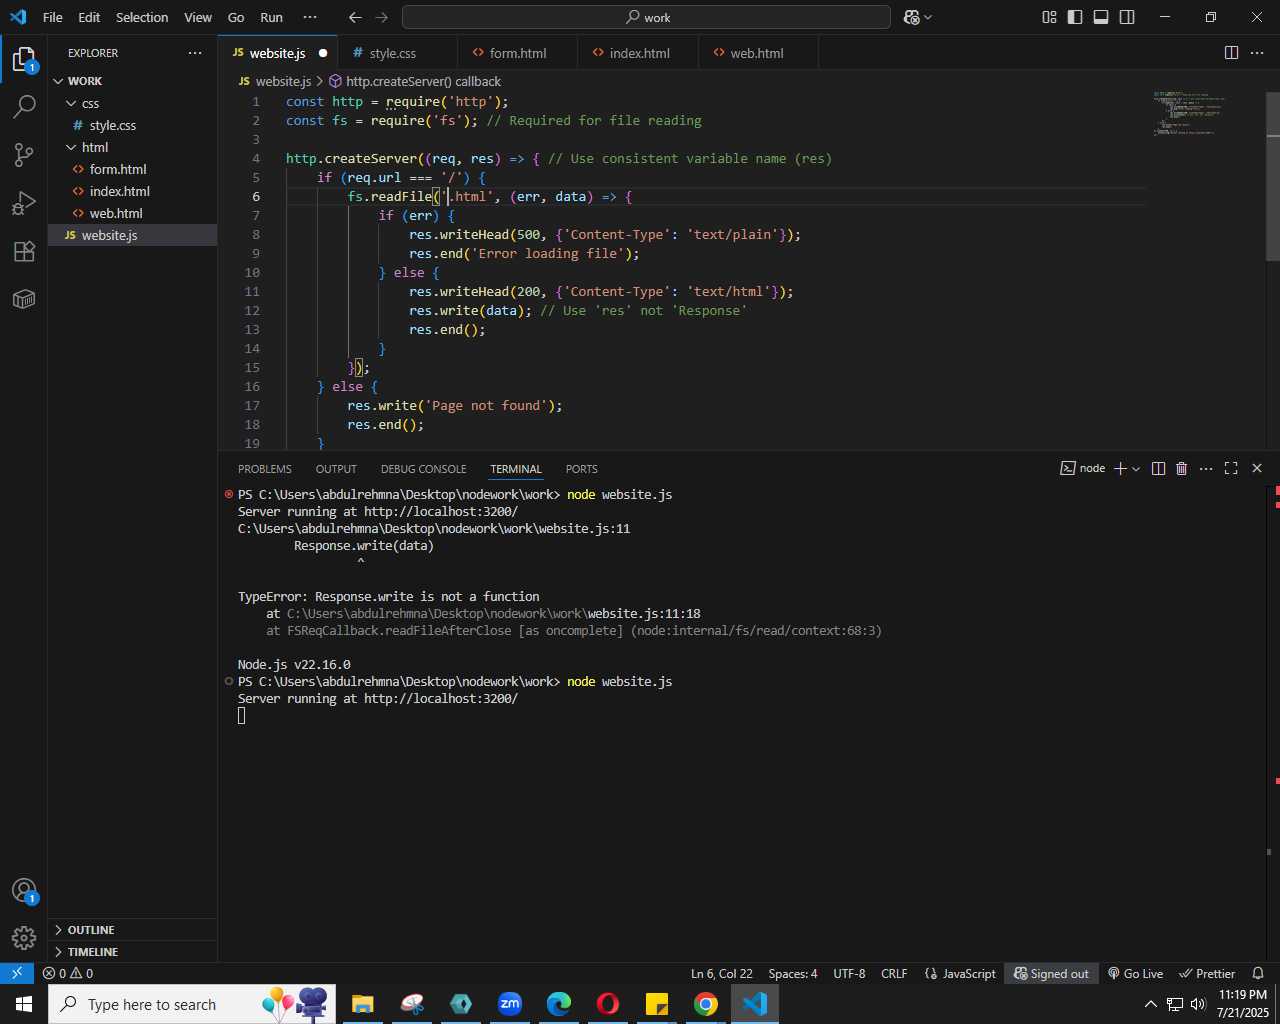Open Opera browser from the taskbar
Image resolution: width=1280 pixels, height=1024 pixels.
tap(608, 1004)
